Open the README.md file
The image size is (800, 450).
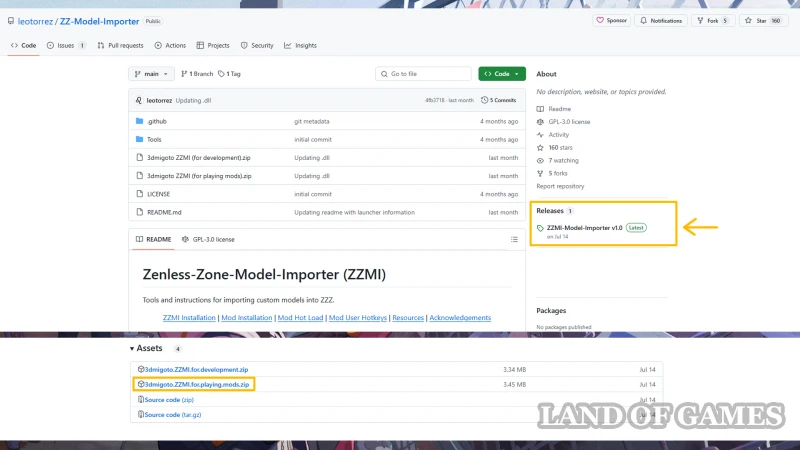tap(164, 212)
